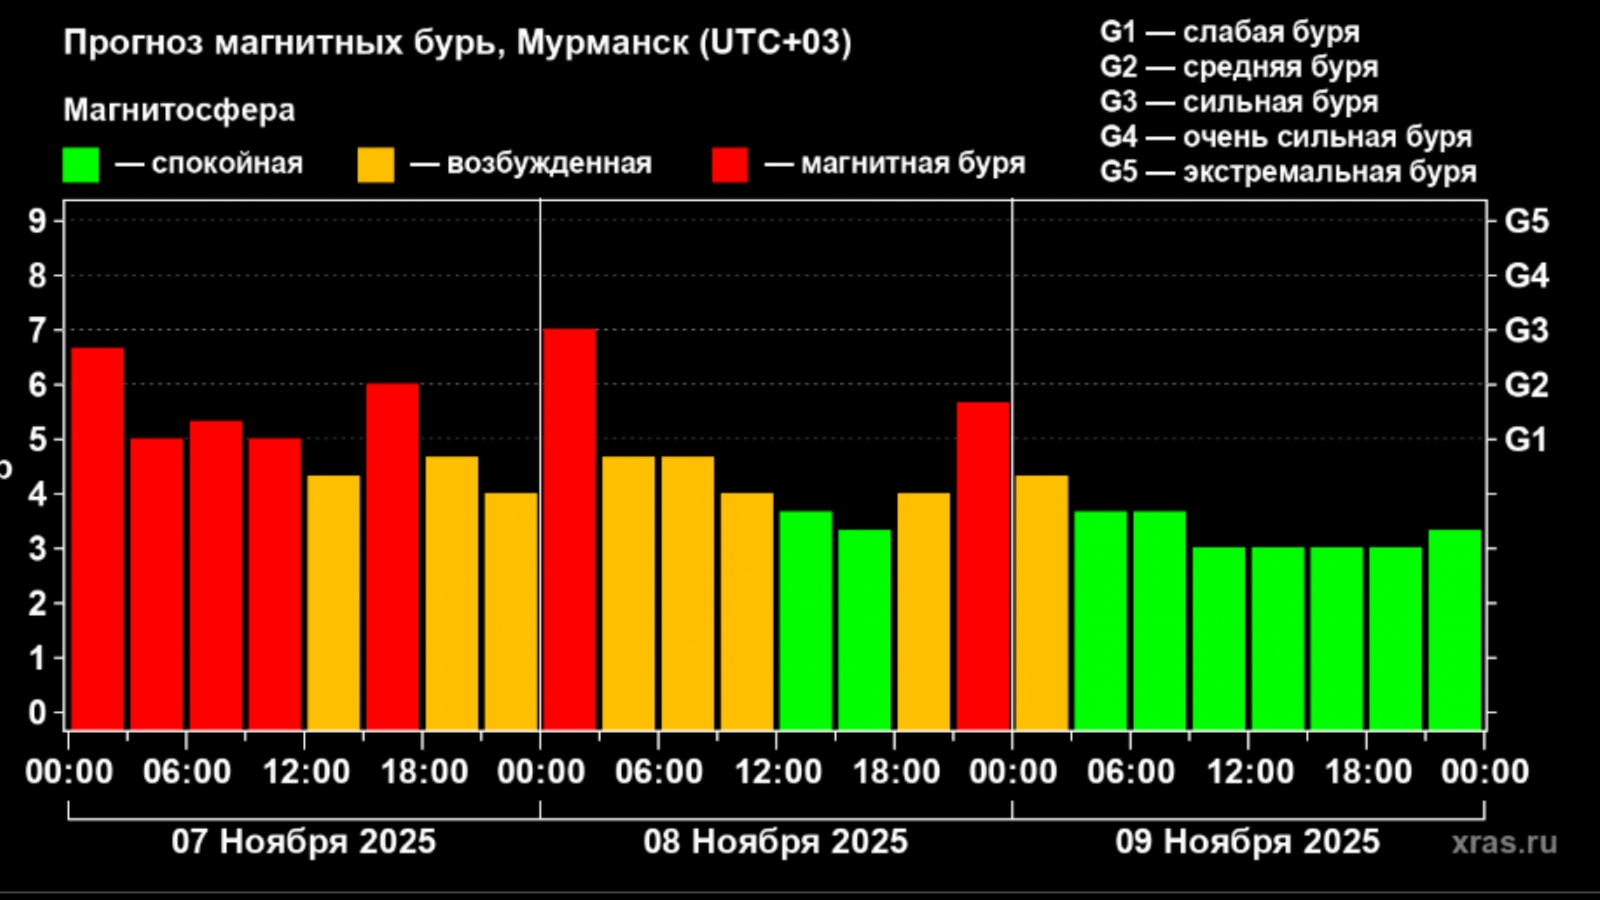Select the last green bar on 09 Ноября
The height and width of the screenshot is (900, 1600).
[1455, 629]
